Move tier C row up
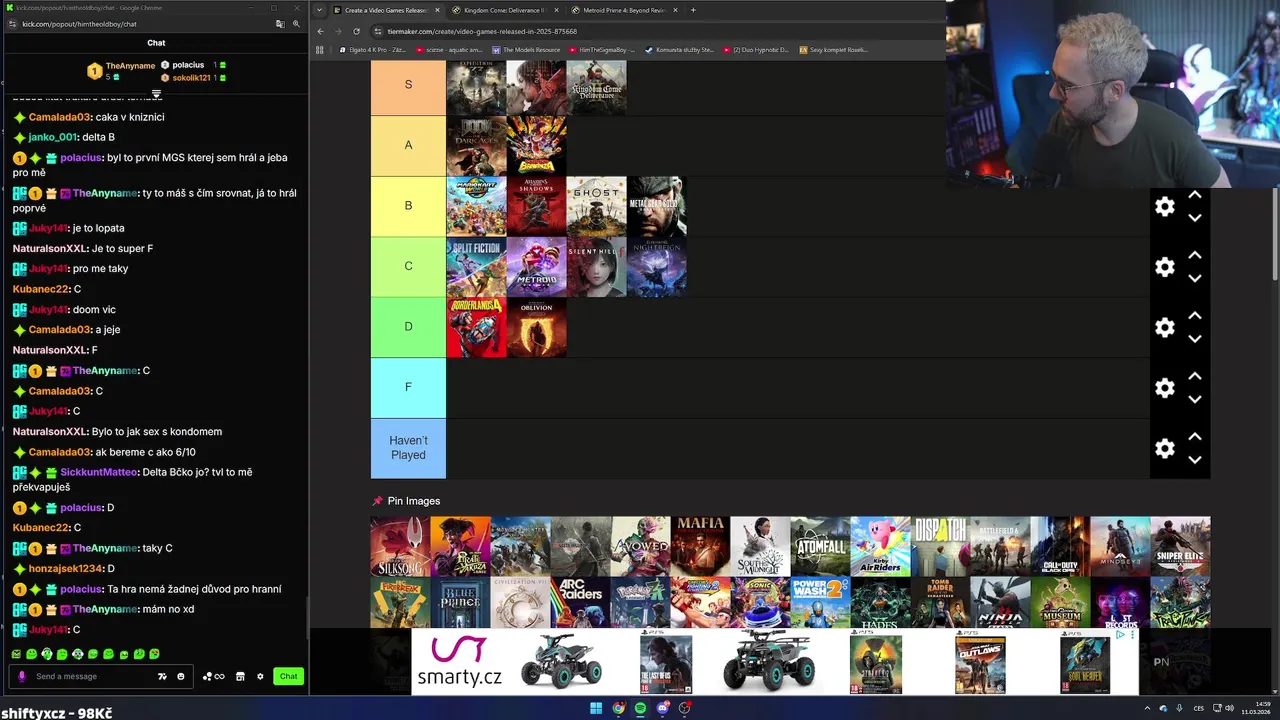 coord(1194,256)
